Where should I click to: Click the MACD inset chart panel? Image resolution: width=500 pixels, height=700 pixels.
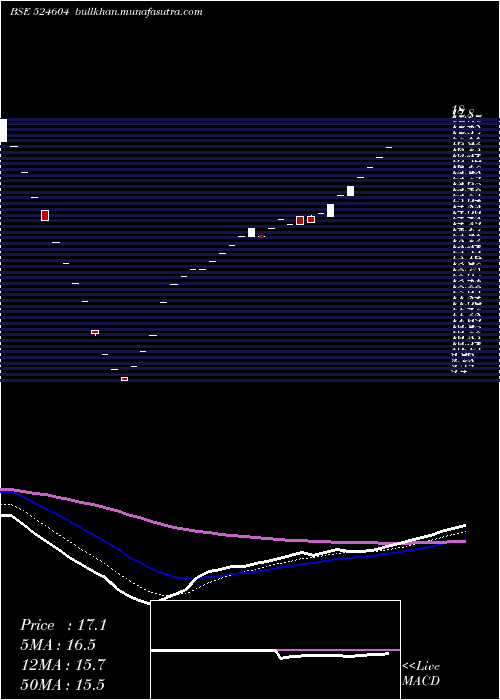click(275, 650)
